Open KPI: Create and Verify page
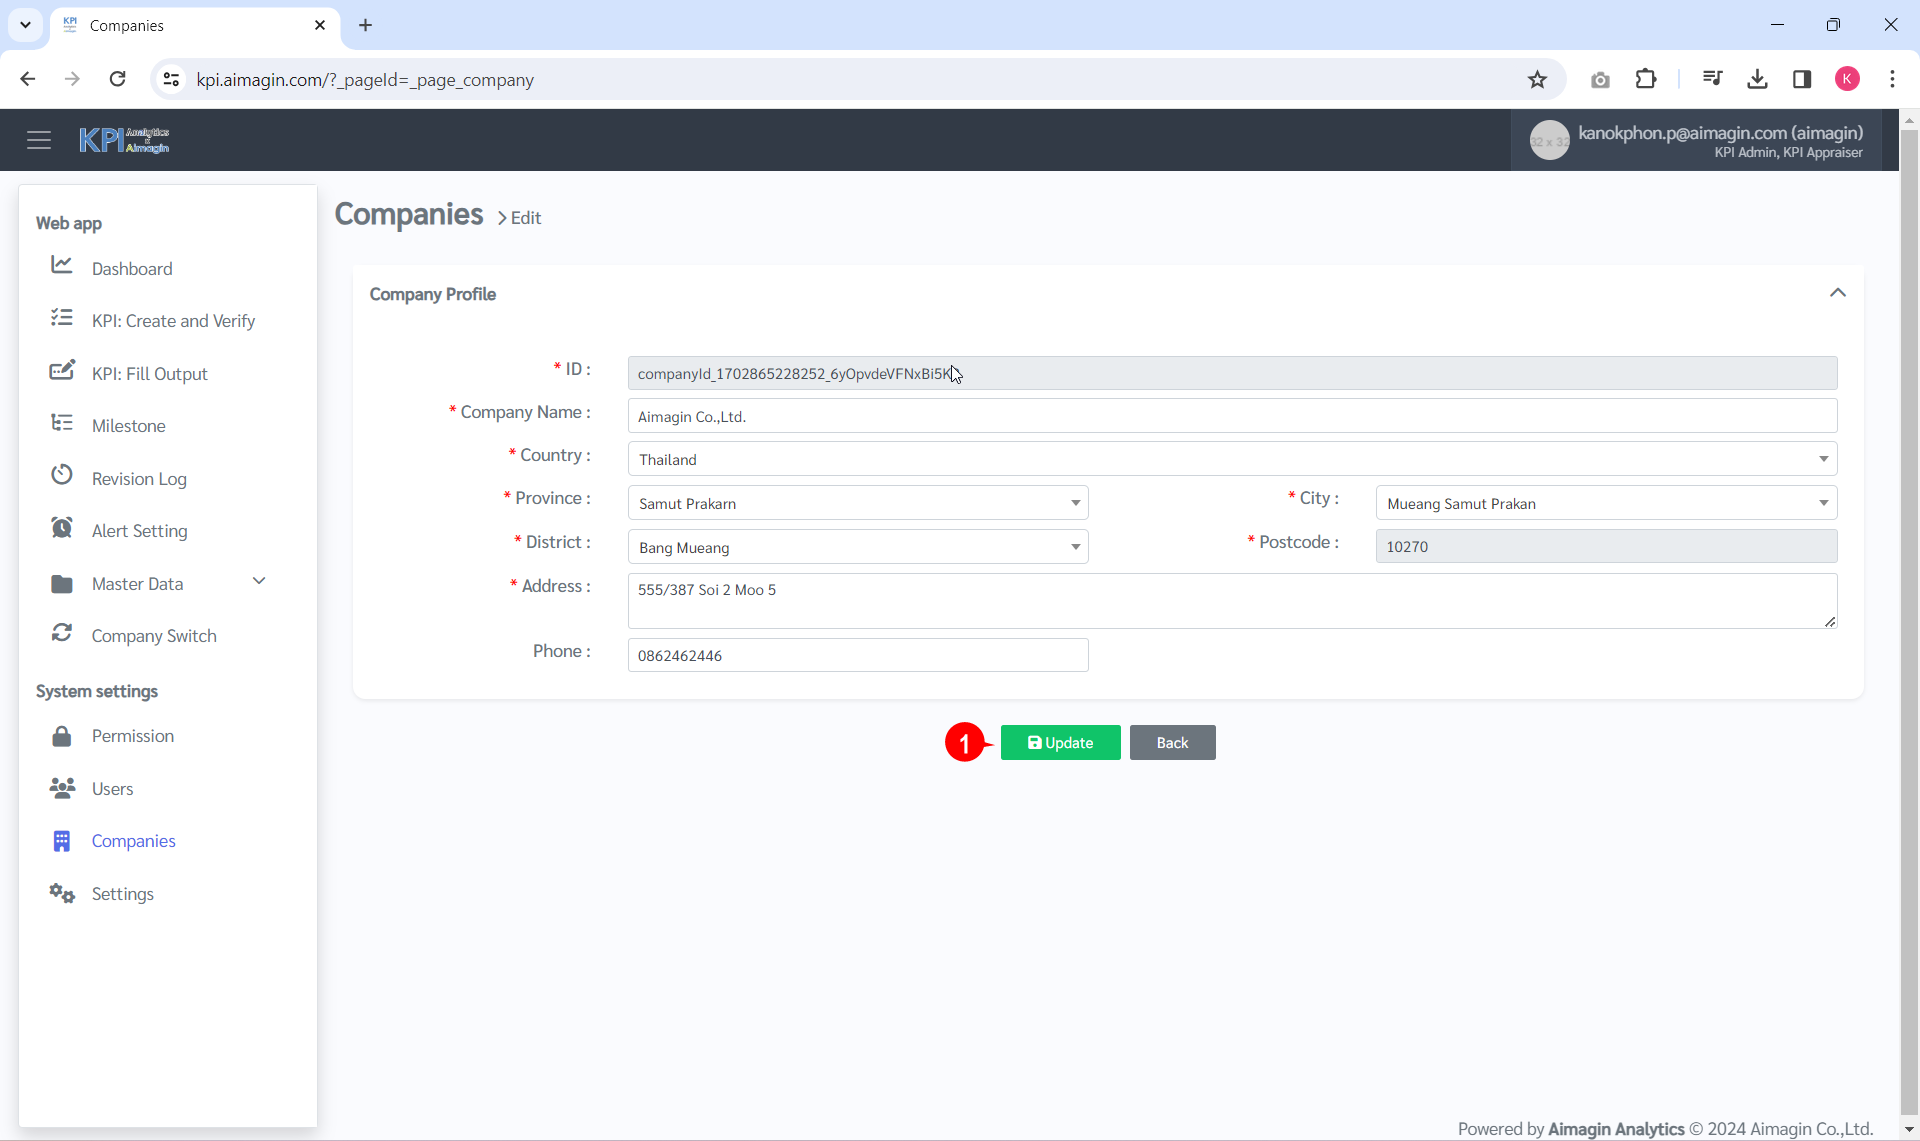The height and width of the screenshot is (1141, 1920). tap(173, 321)
